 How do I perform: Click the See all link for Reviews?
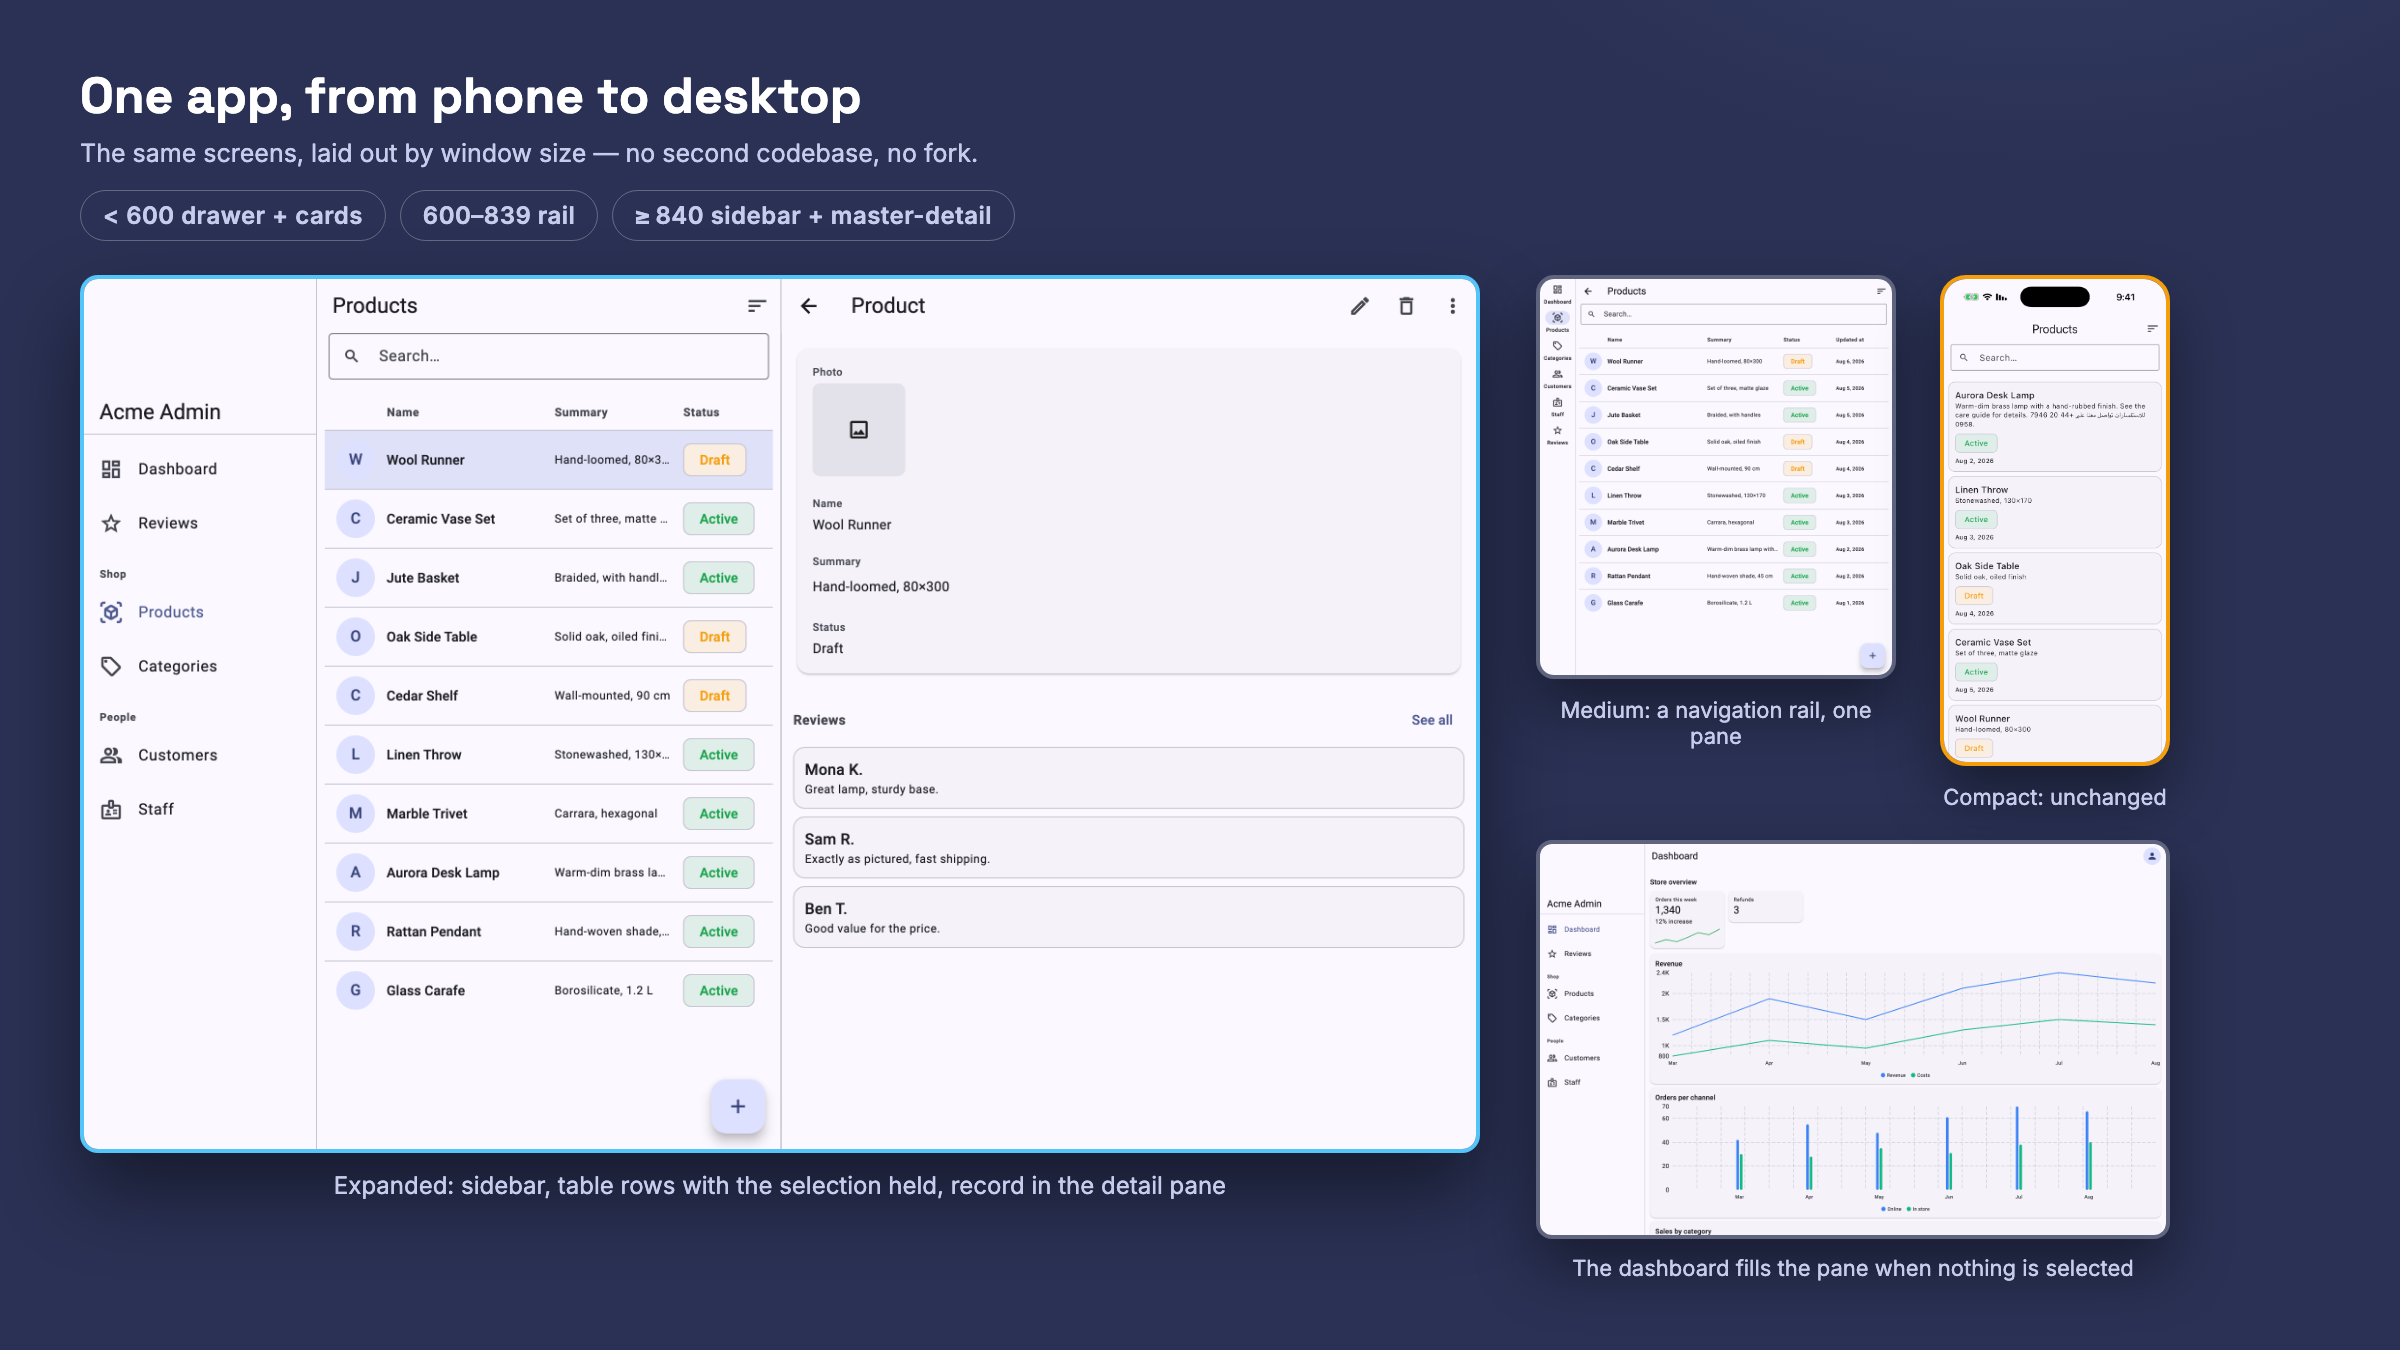(1432, 720)
